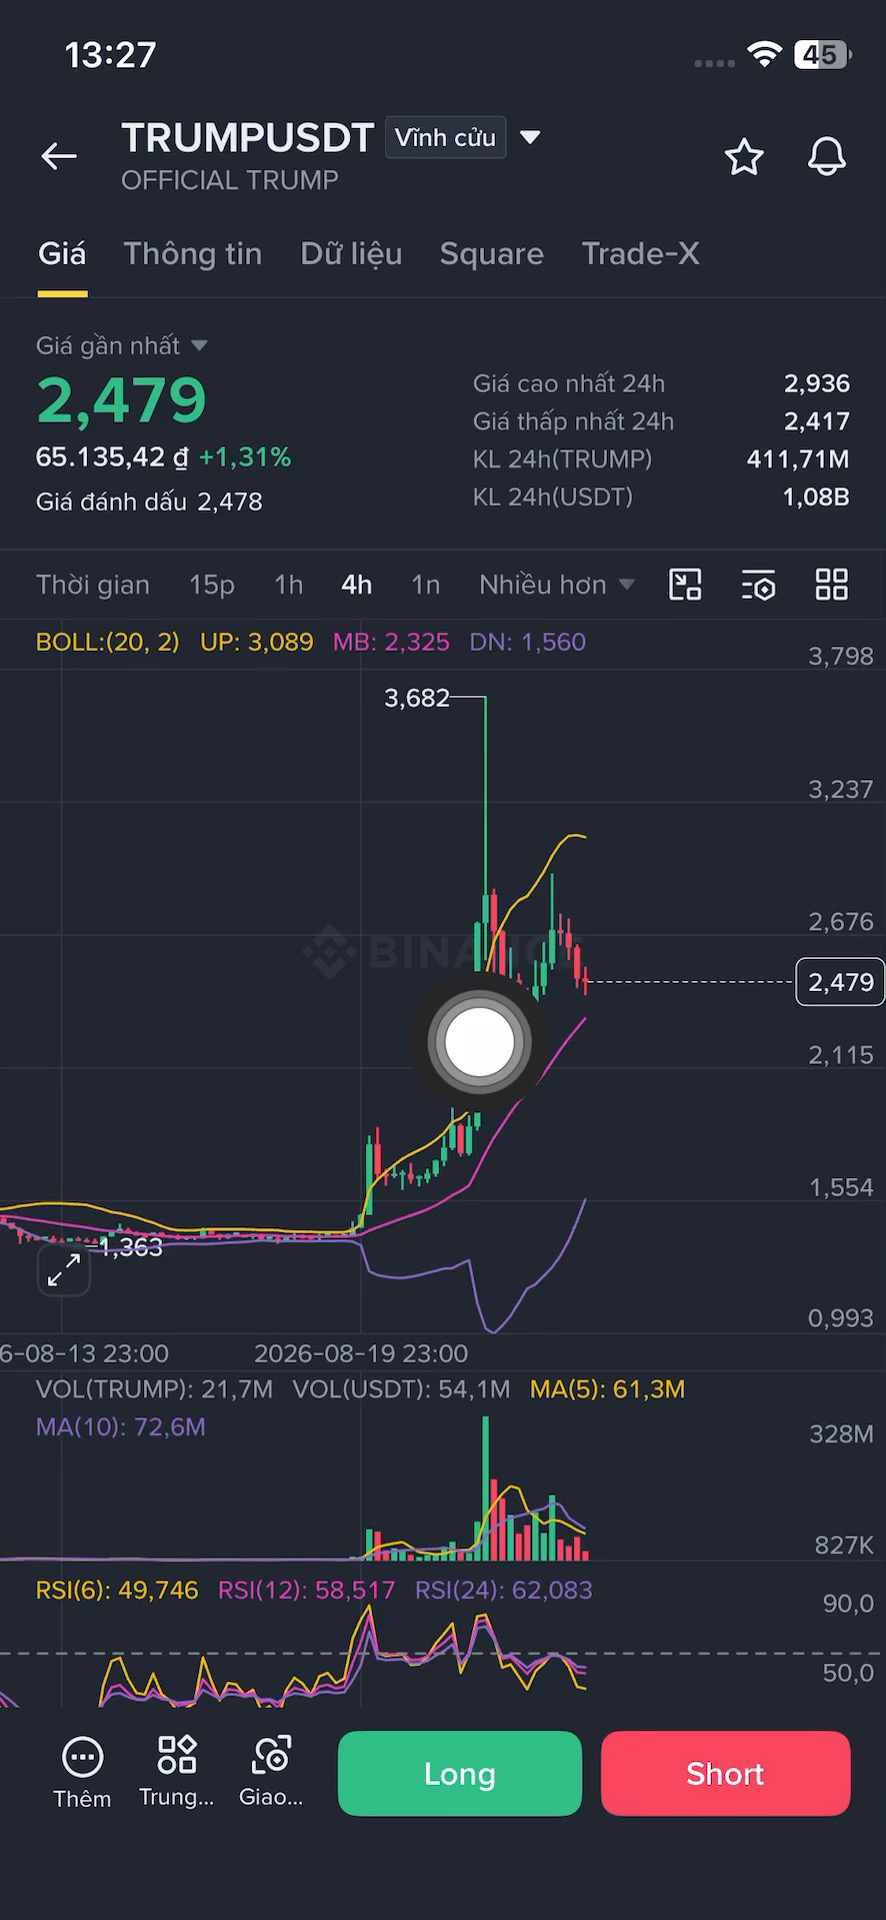Add TRUMPUSDT to favorites star
886x1920 pixels.
click(x=744, y=157)
